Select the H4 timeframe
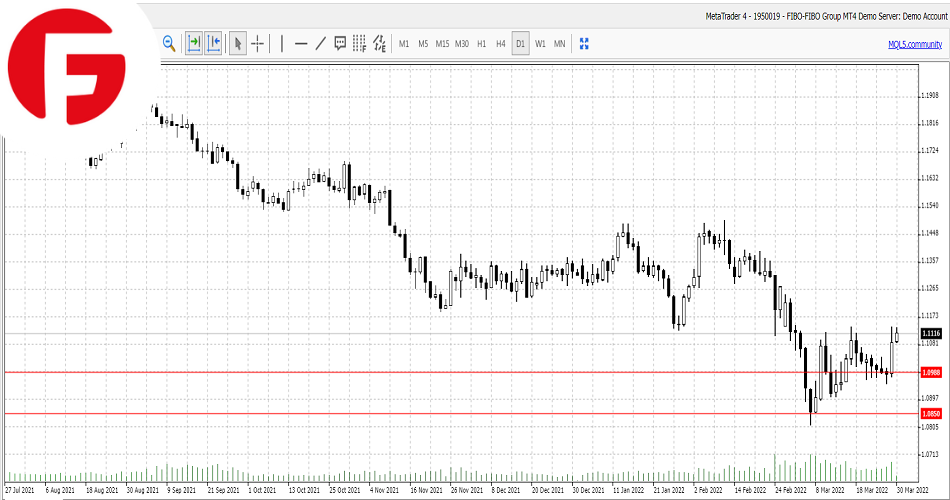This screenshot has height=500, width=950. [x=501, y=43]
